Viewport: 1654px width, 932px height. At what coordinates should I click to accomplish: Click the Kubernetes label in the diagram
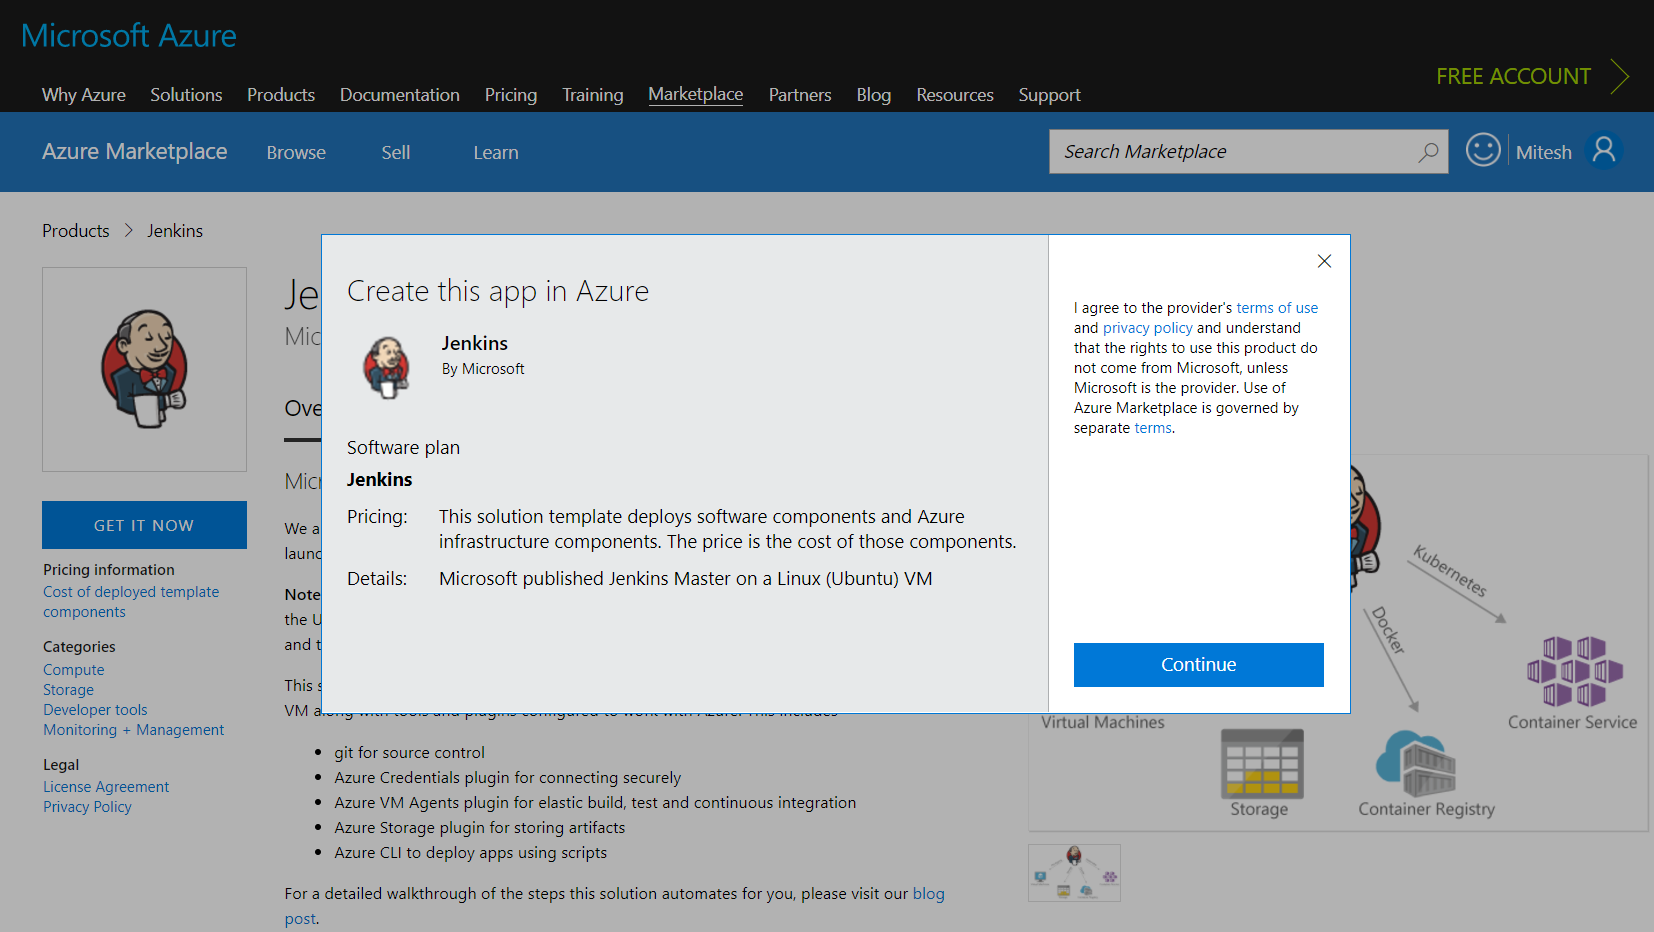point(1450,571)
